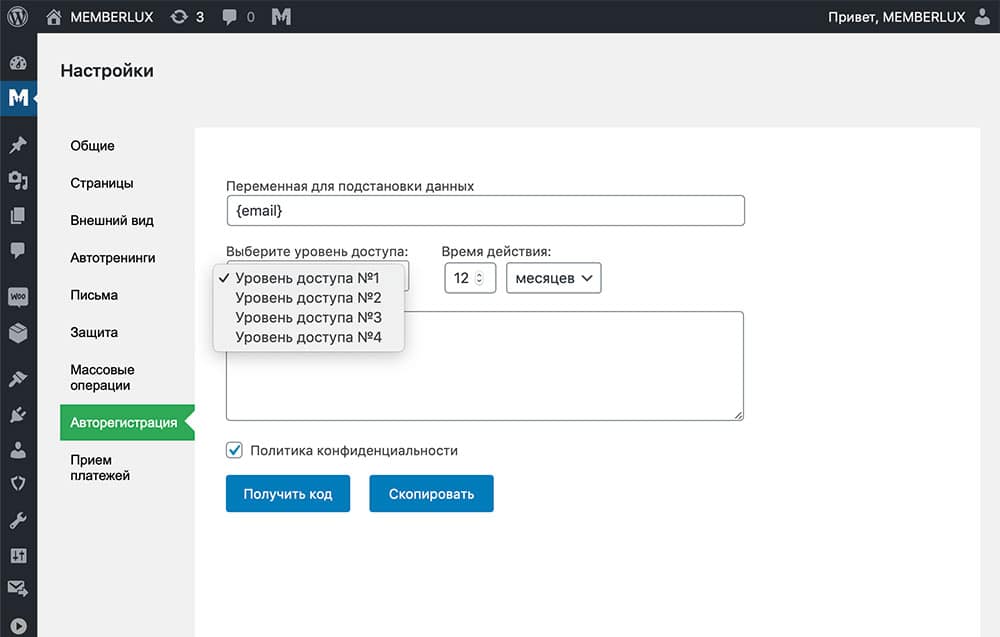Open Tools wrench icon in sidebar

18,520
